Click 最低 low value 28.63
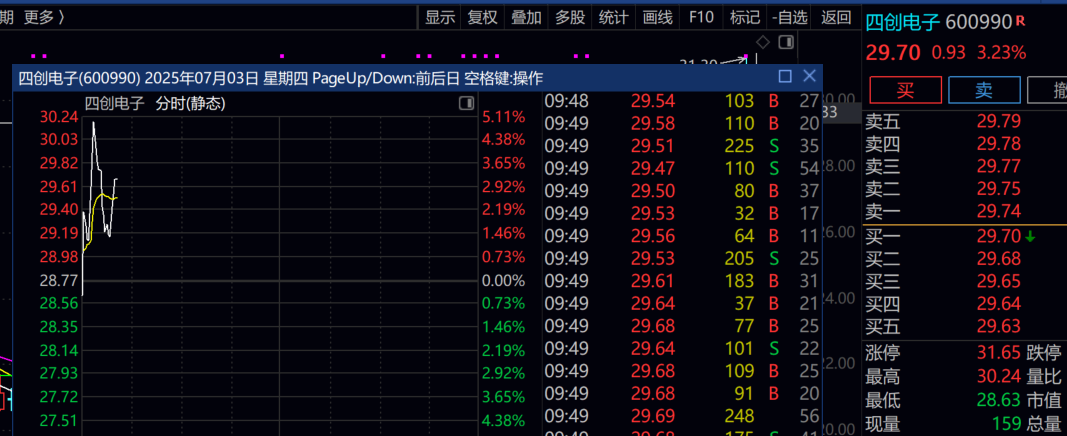1067x436 pixels. point(999,399)
